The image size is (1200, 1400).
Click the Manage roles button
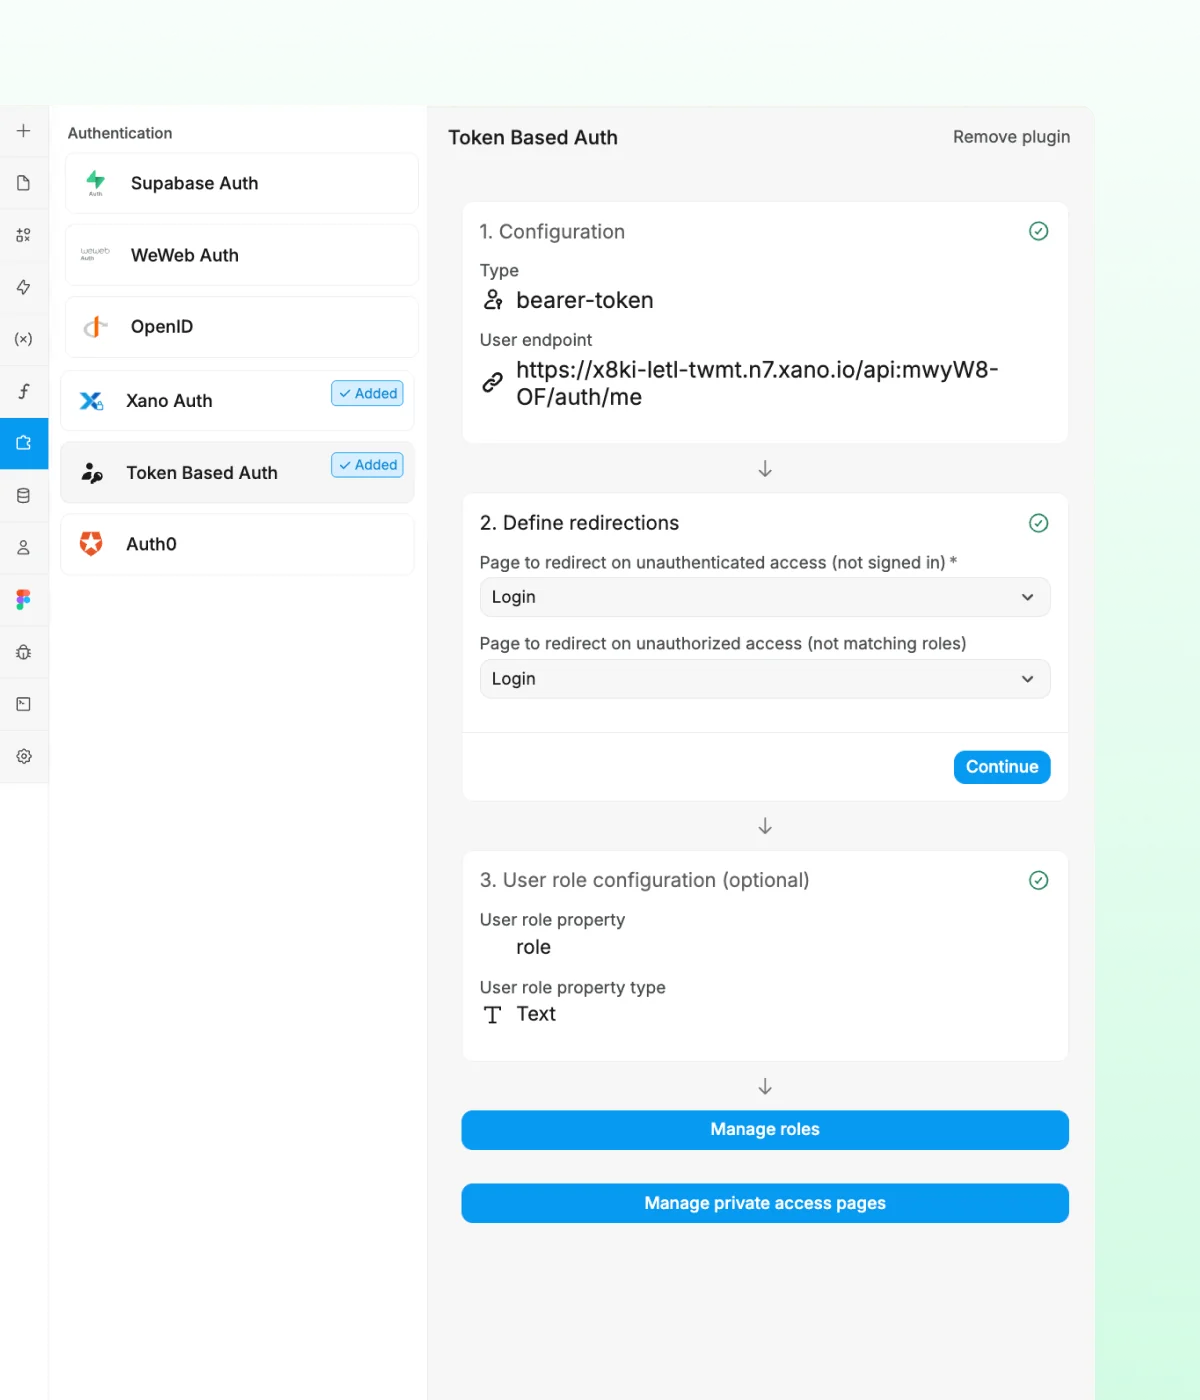click(765, 1130)
